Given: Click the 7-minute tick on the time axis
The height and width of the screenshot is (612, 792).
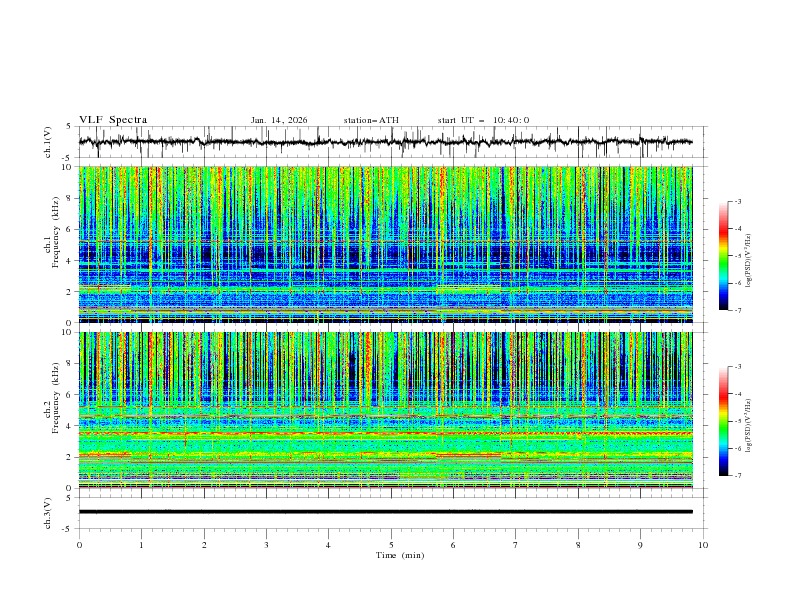Looking at the screenshot, I should click(x=516, y=545).
